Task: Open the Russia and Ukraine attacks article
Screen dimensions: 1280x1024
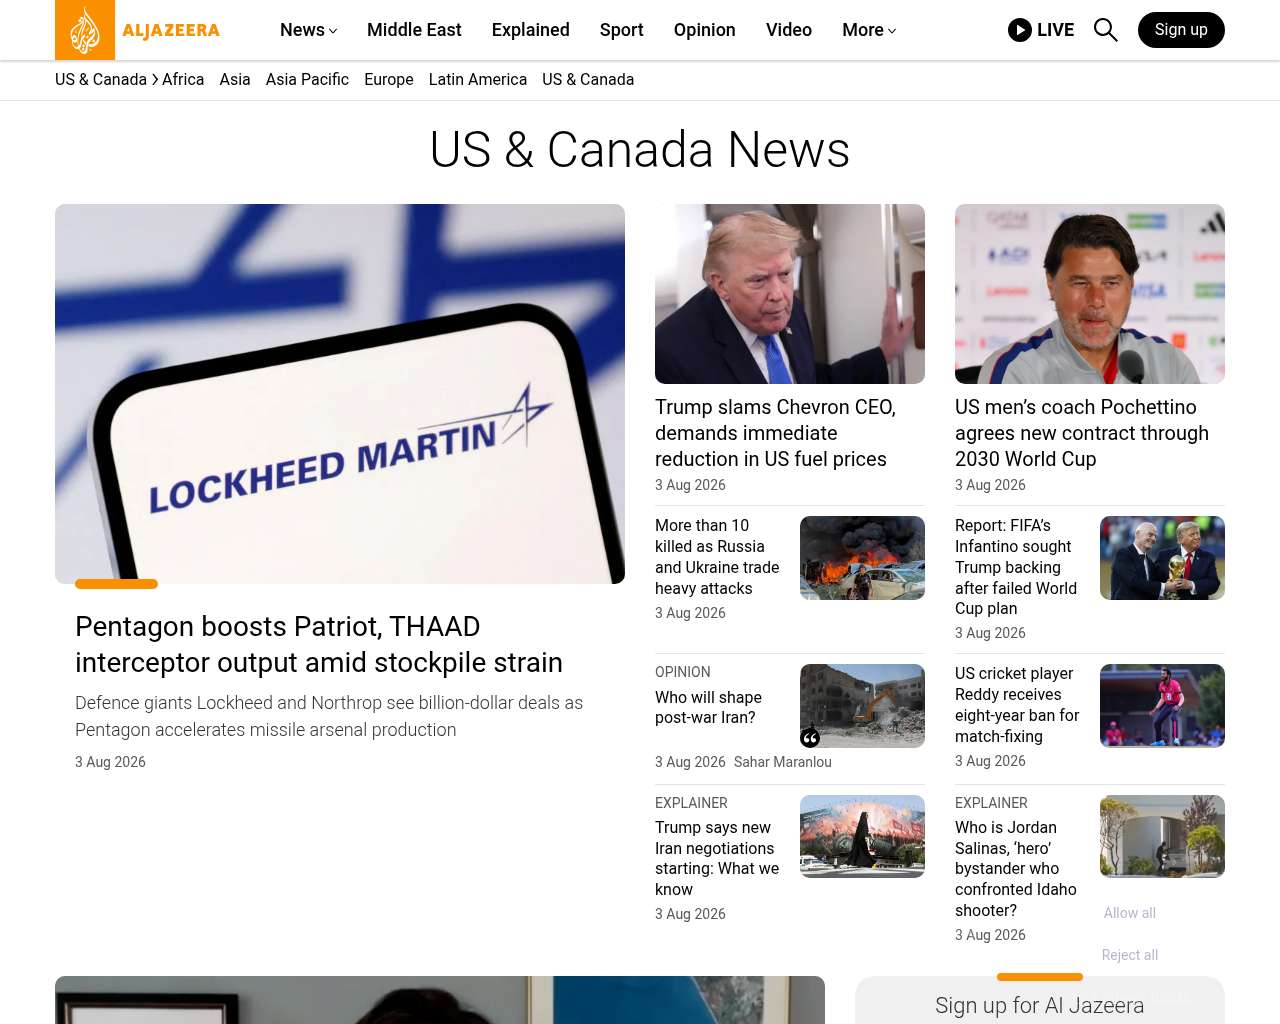Action: coord(717,557)
